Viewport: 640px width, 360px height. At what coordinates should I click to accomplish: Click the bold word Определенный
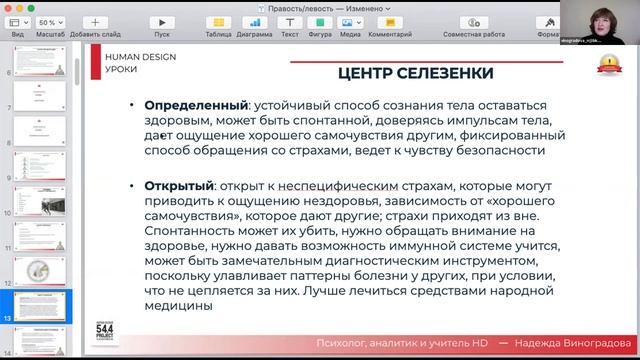pyautogui.click(x=196, y=105)
